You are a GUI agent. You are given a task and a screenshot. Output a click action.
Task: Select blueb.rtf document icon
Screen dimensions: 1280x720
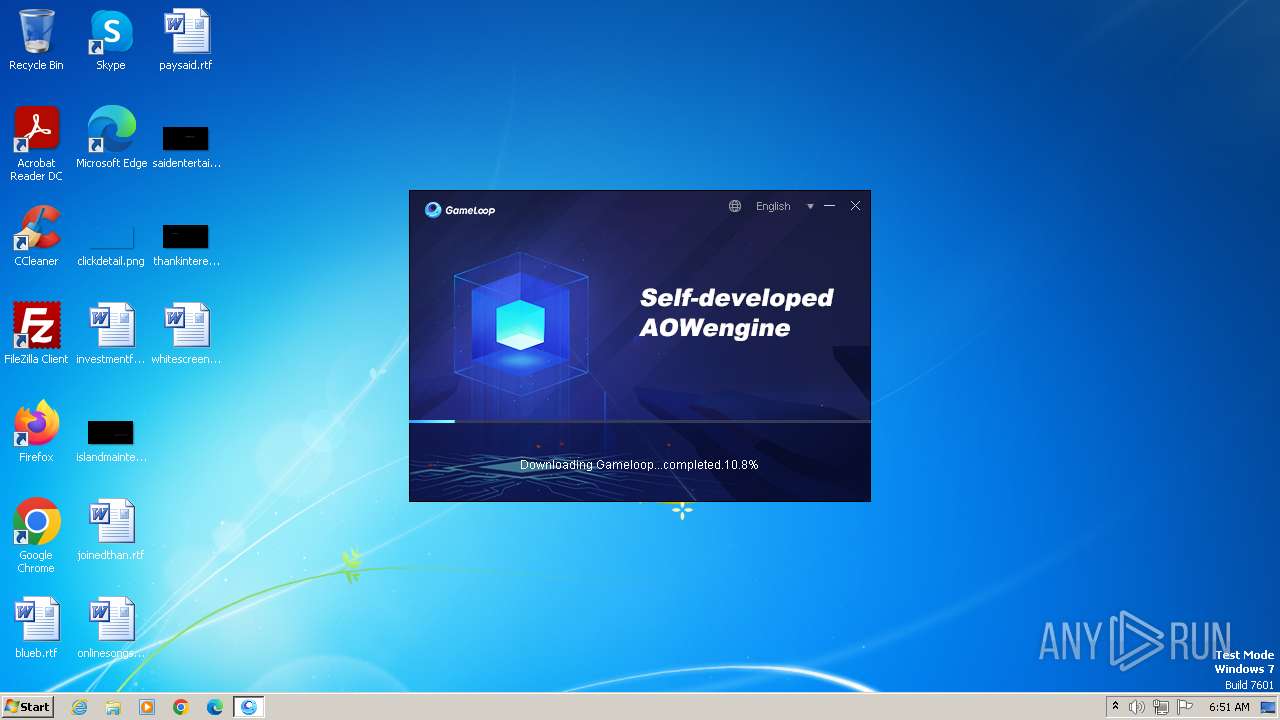36,628
